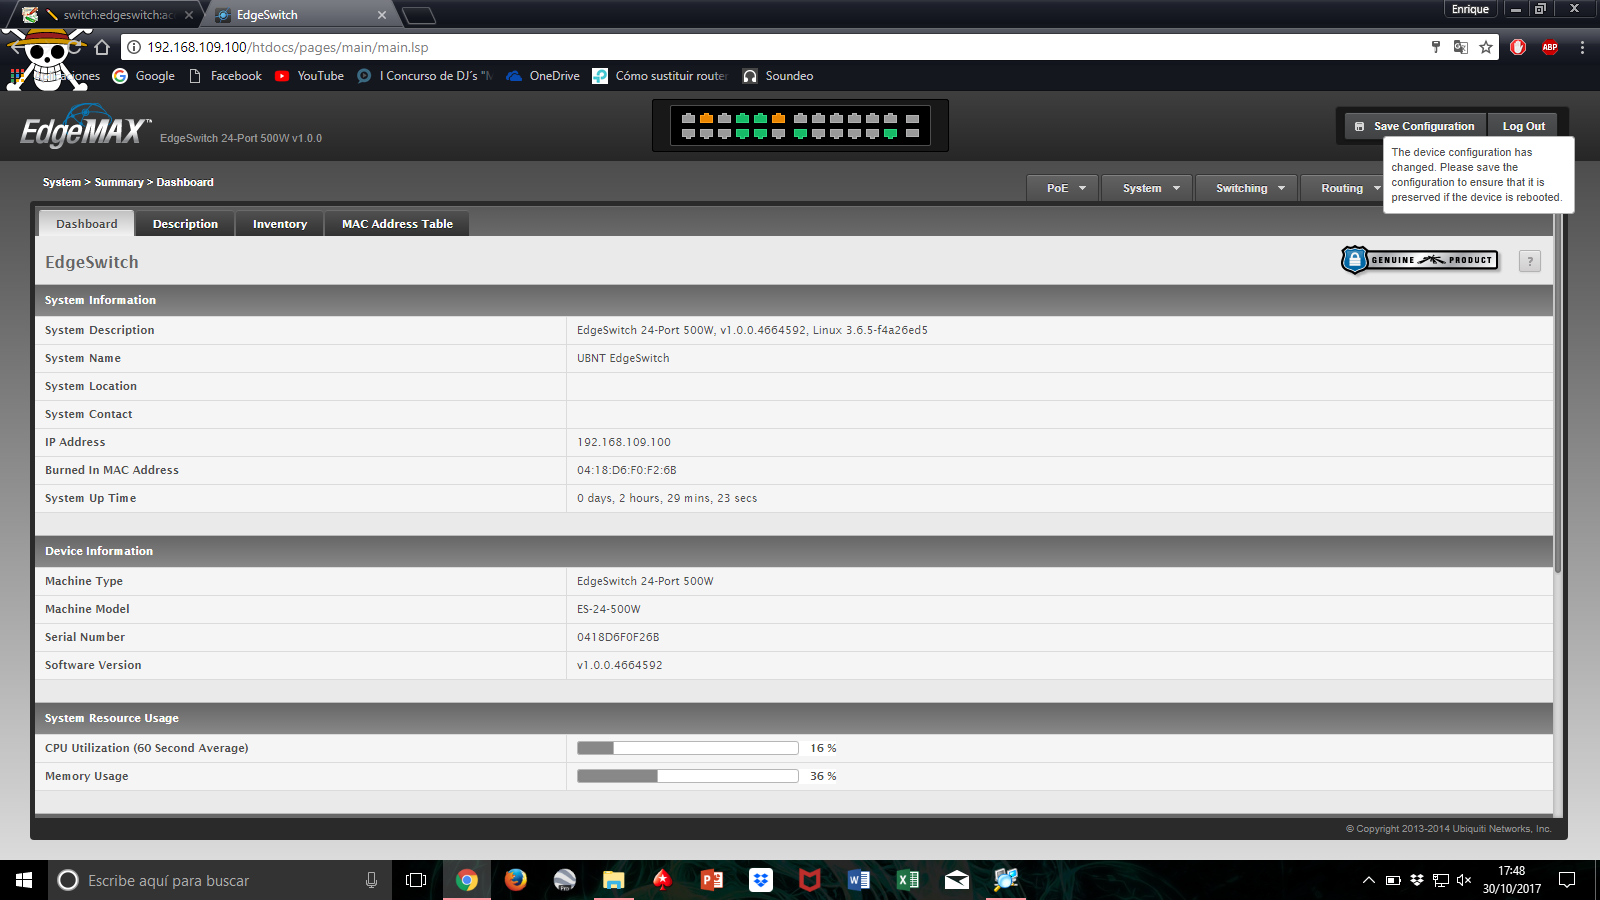Expand the Routing menu

1342,188
